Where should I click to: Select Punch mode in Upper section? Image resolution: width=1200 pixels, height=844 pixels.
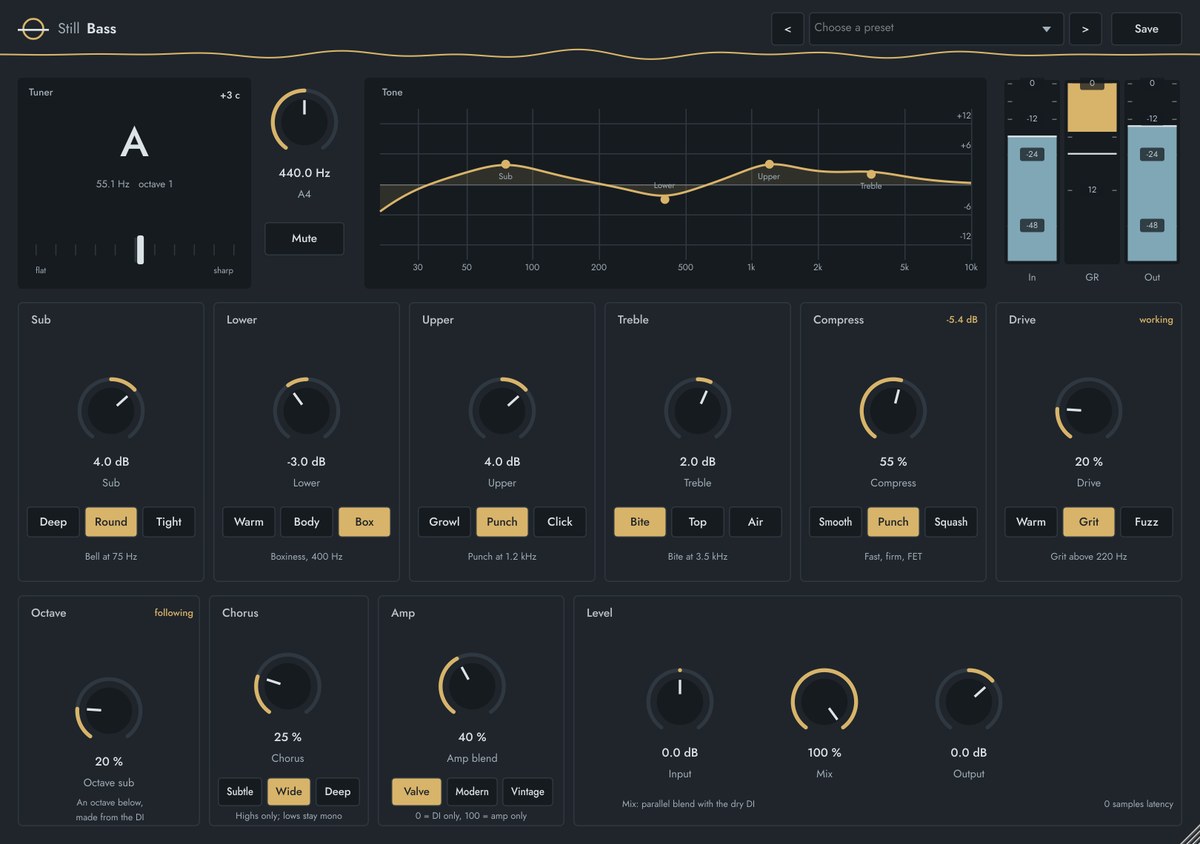[x=502, y=522]
